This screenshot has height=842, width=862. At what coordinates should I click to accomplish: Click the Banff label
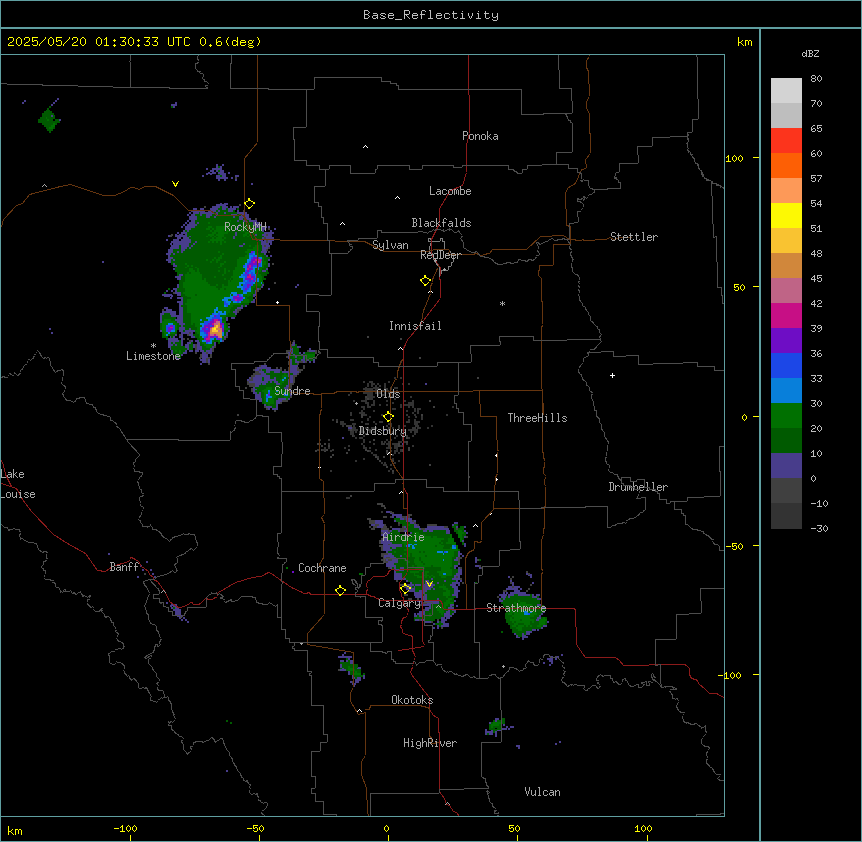(124, 567)
